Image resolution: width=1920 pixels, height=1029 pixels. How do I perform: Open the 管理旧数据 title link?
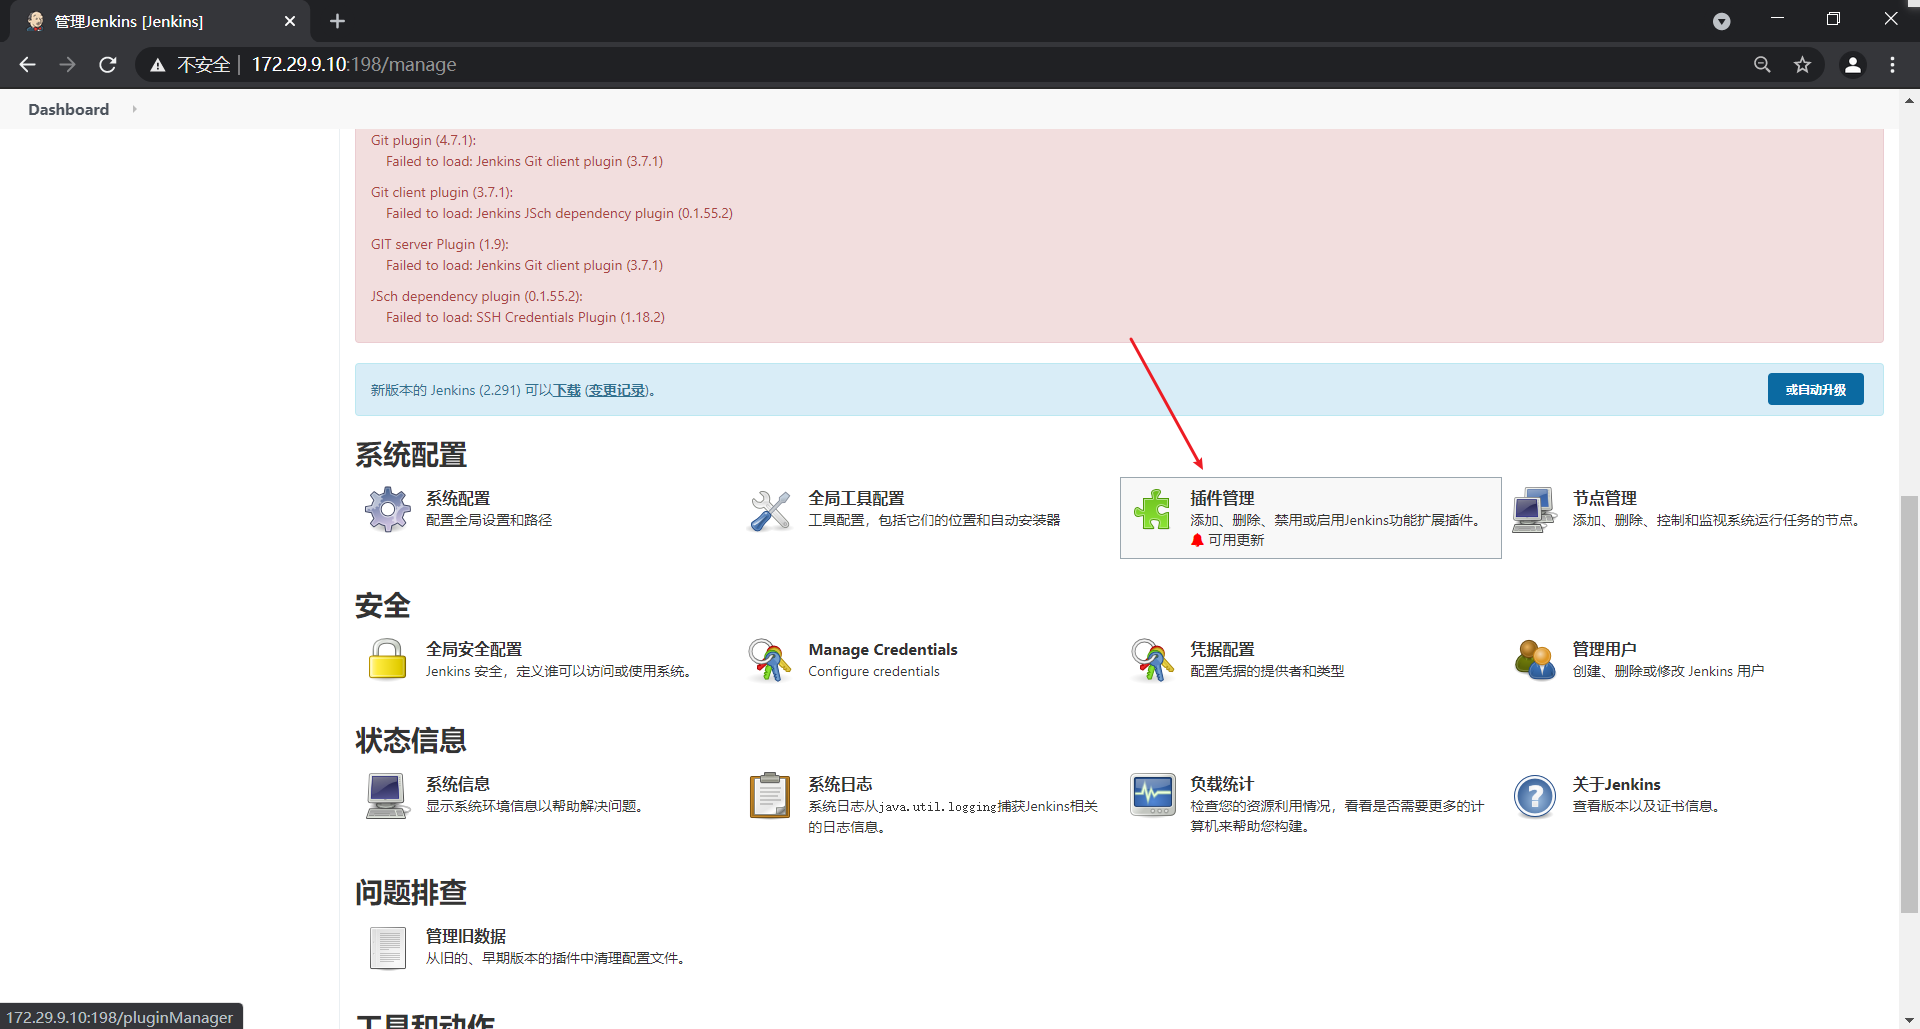tap(466, 936)
